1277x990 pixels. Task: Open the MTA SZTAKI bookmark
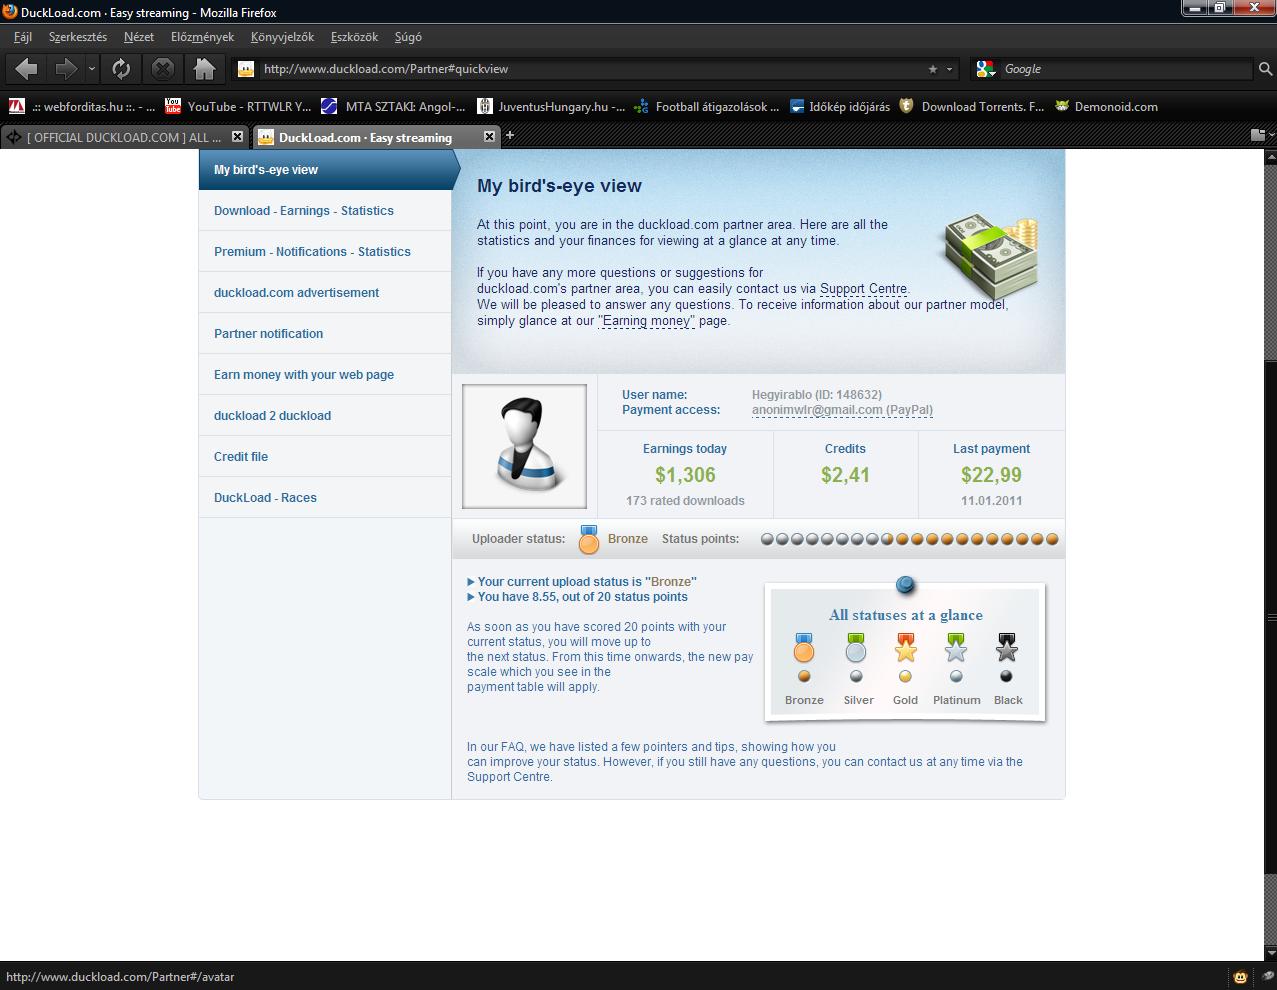point(393,106)
